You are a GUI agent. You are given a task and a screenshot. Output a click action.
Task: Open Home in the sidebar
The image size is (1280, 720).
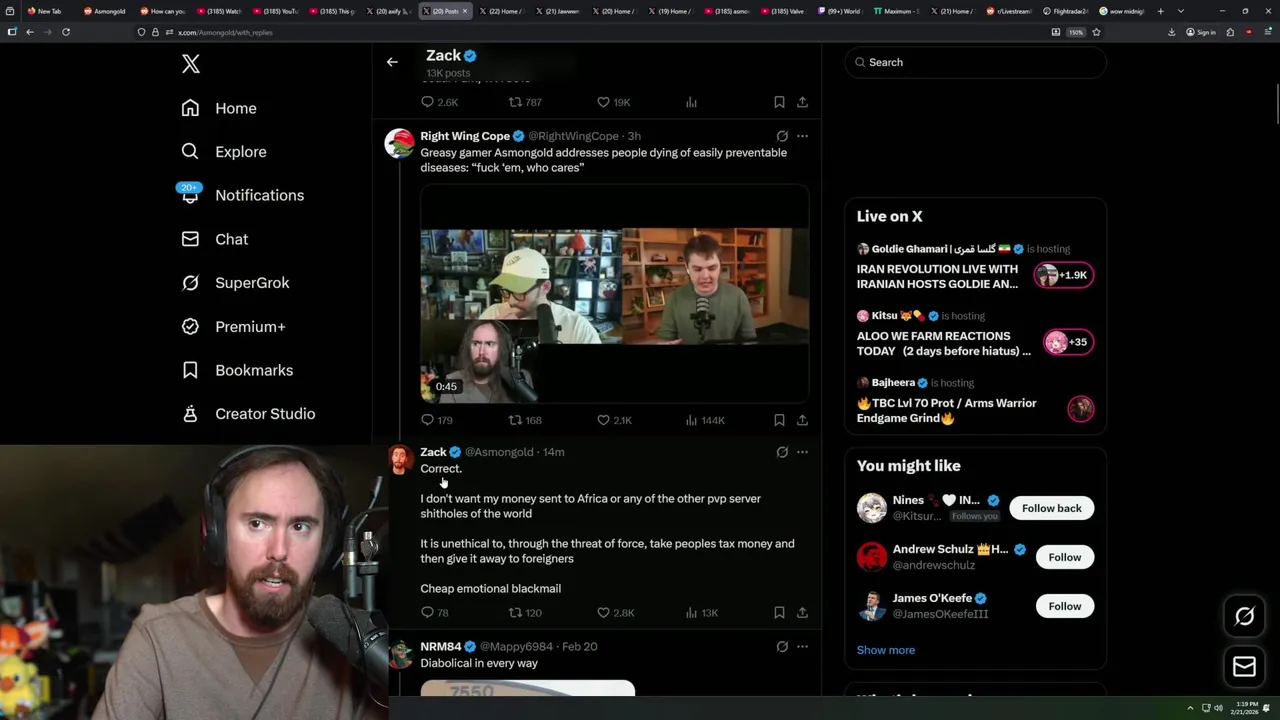click(x=218, y=108)
